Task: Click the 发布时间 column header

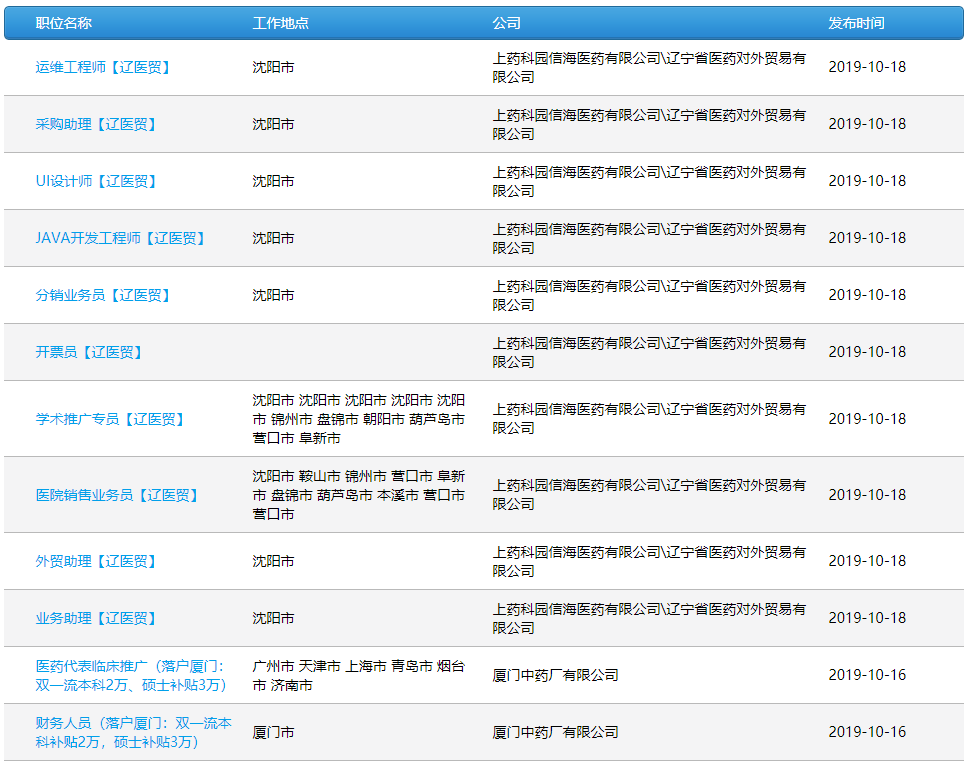Action: tap(856, 23)
